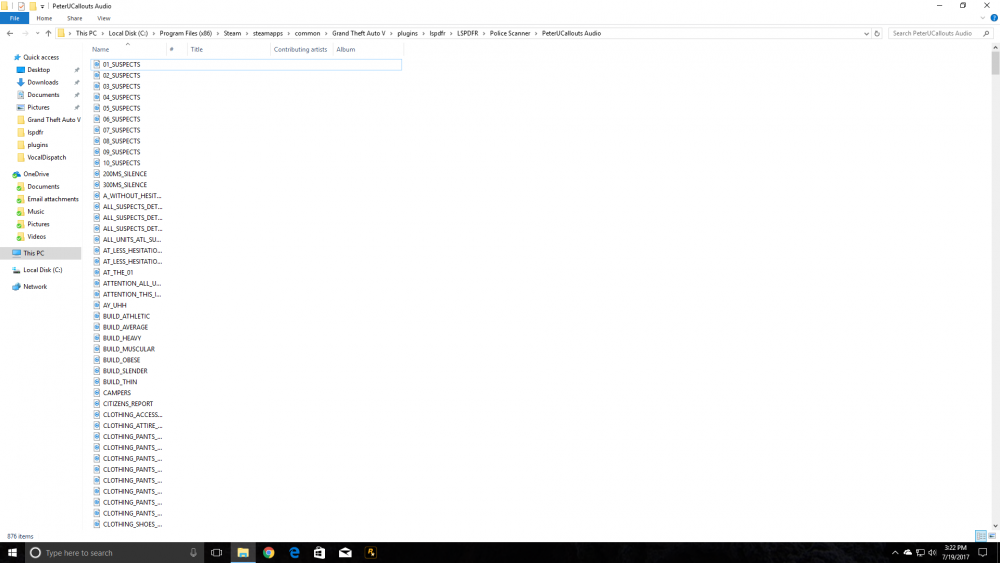Viewport: 1000px width, 563px height.
Task: Select the AT_THE_01 file
Action: point(118,272)
